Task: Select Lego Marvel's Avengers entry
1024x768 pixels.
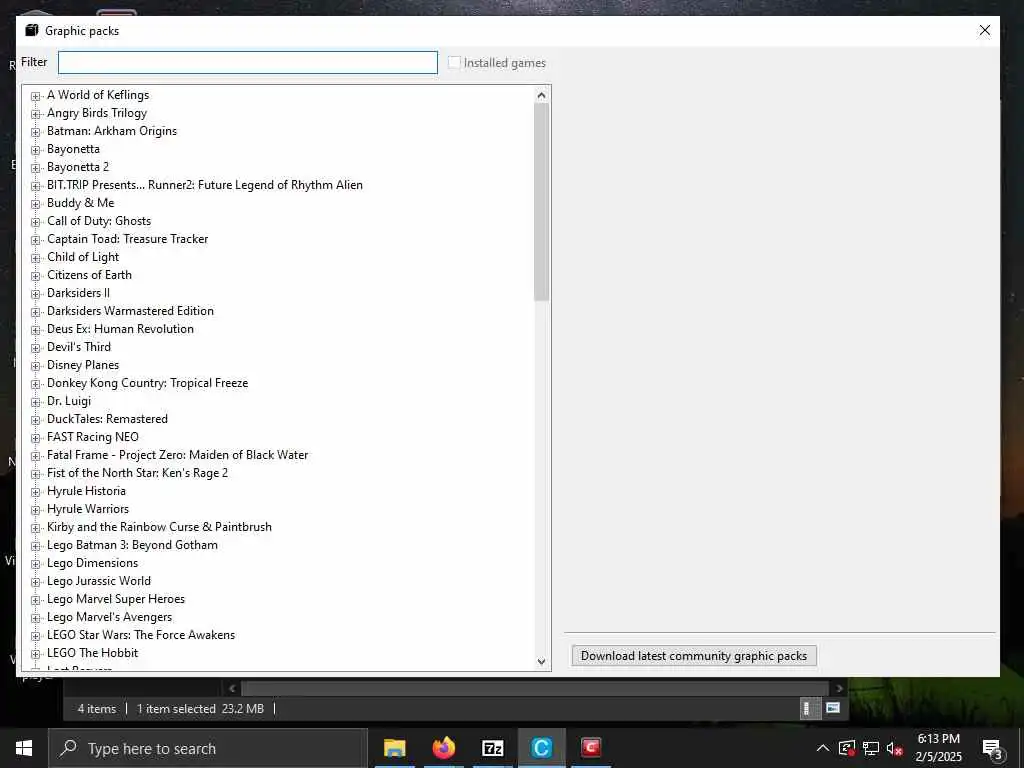Action: (x=110, y=617)
